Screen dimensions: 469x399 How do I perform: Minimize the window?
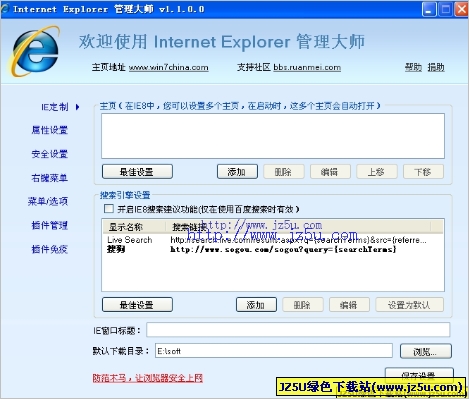(429, 9)
